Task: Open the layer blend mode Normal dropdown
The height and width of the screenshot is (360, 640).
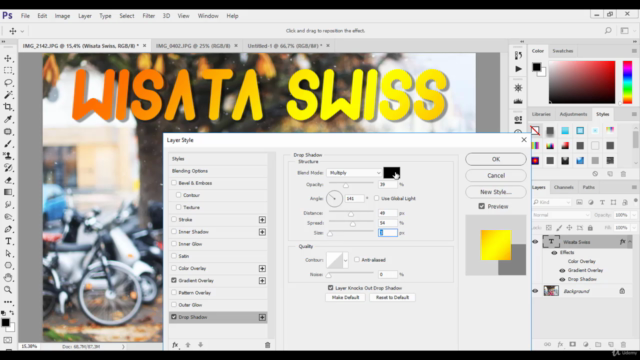Action: click(561, 215)
